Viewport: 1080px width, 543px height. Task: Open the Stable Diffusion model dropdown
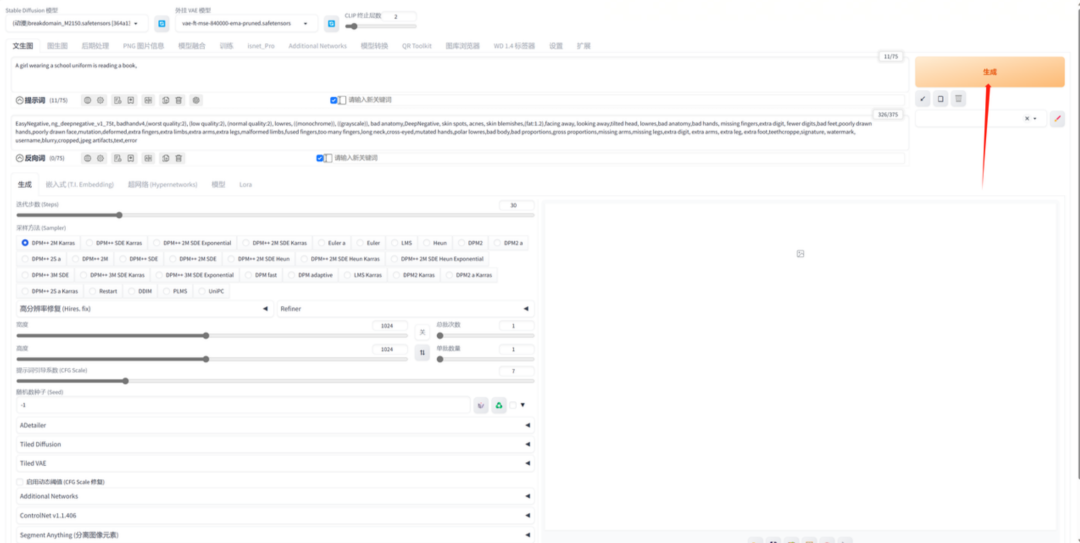pos(77,23)
